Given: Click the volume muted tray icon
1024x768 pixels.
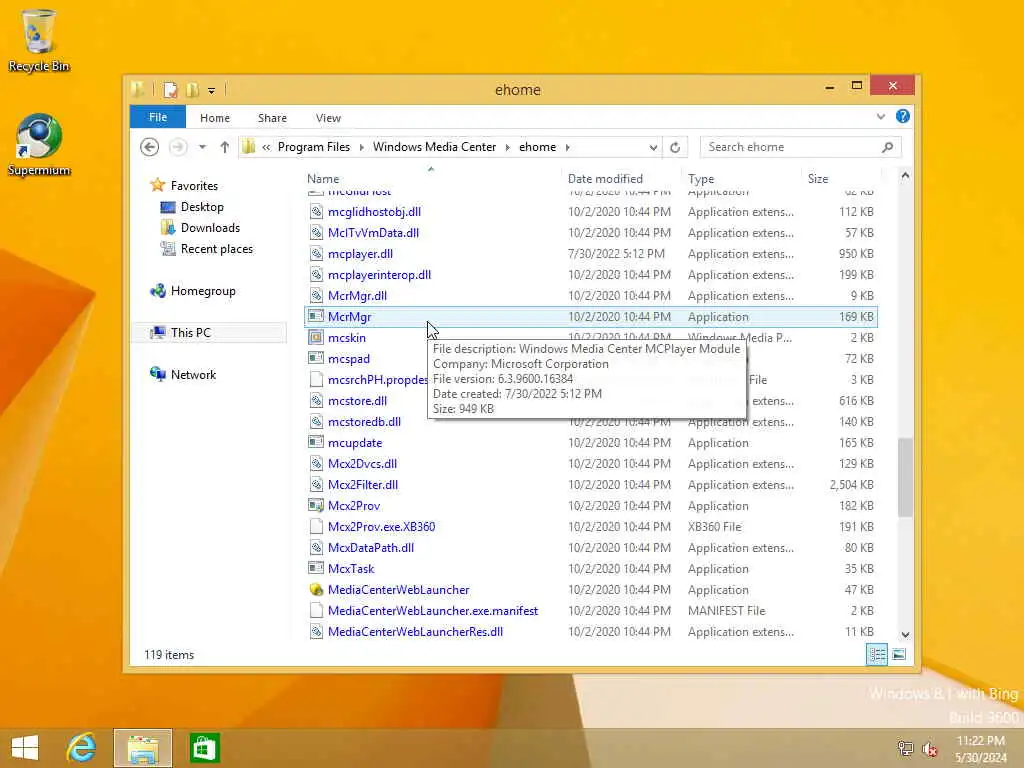Looking at the screenshot, I should (929, 748).
